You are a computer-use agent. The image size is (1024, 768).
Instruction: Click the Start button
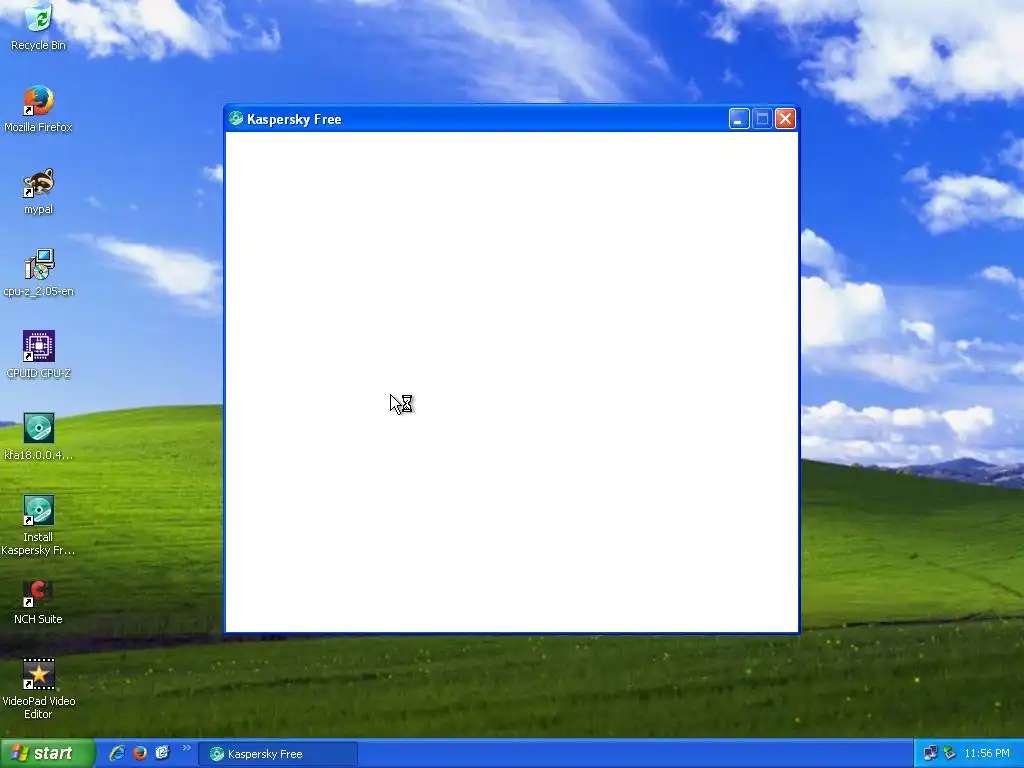(x=48, y=754)
